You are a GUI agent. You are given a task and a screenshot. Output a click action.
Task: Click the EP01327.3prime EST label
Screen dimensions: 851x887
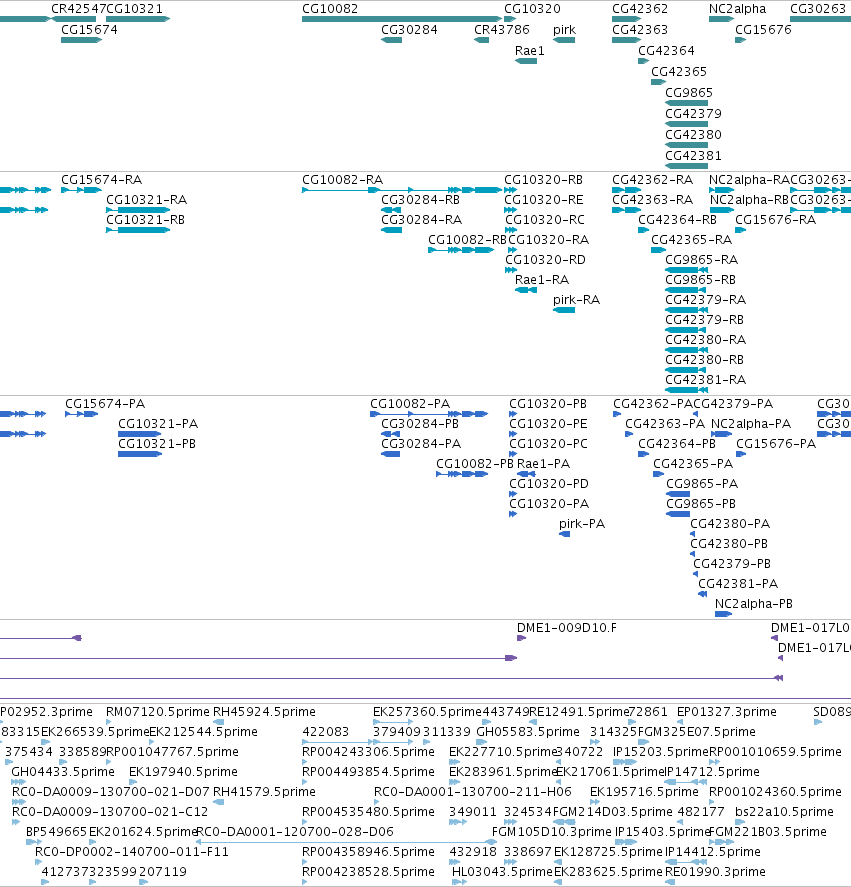(727, 712)
